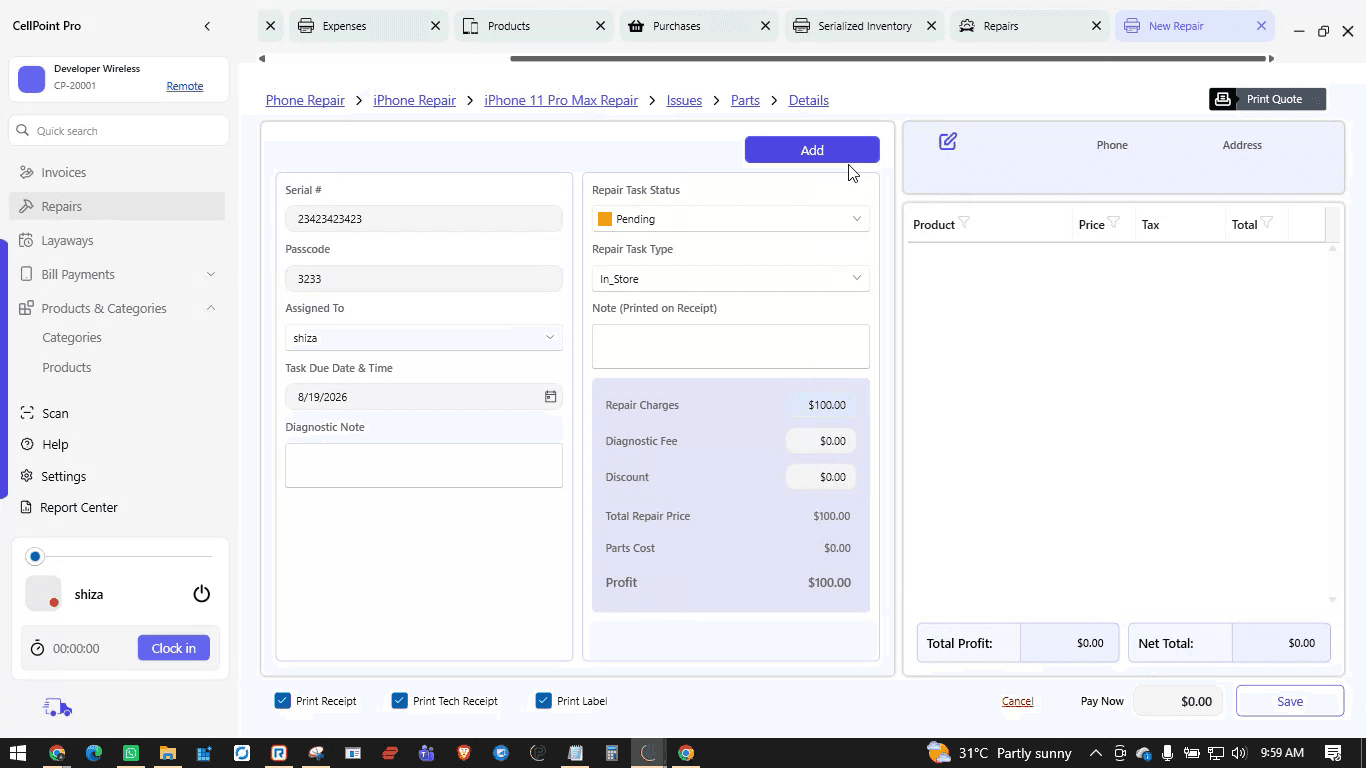Click the Add button

(x=812, y=150)
